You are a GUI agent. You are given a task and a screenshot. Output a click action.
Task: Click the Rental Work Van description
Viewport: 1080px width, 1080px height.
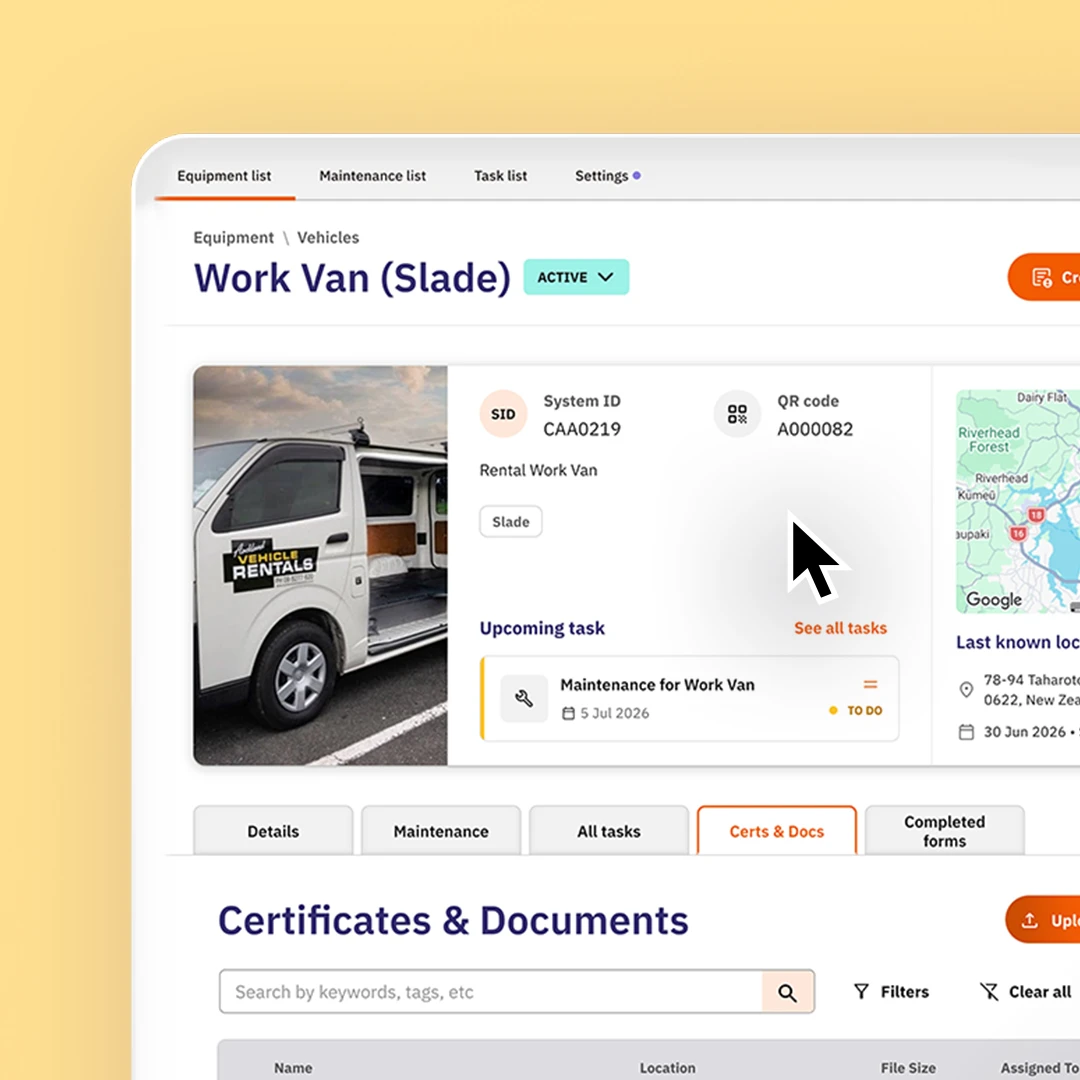(x=538, y=470)
